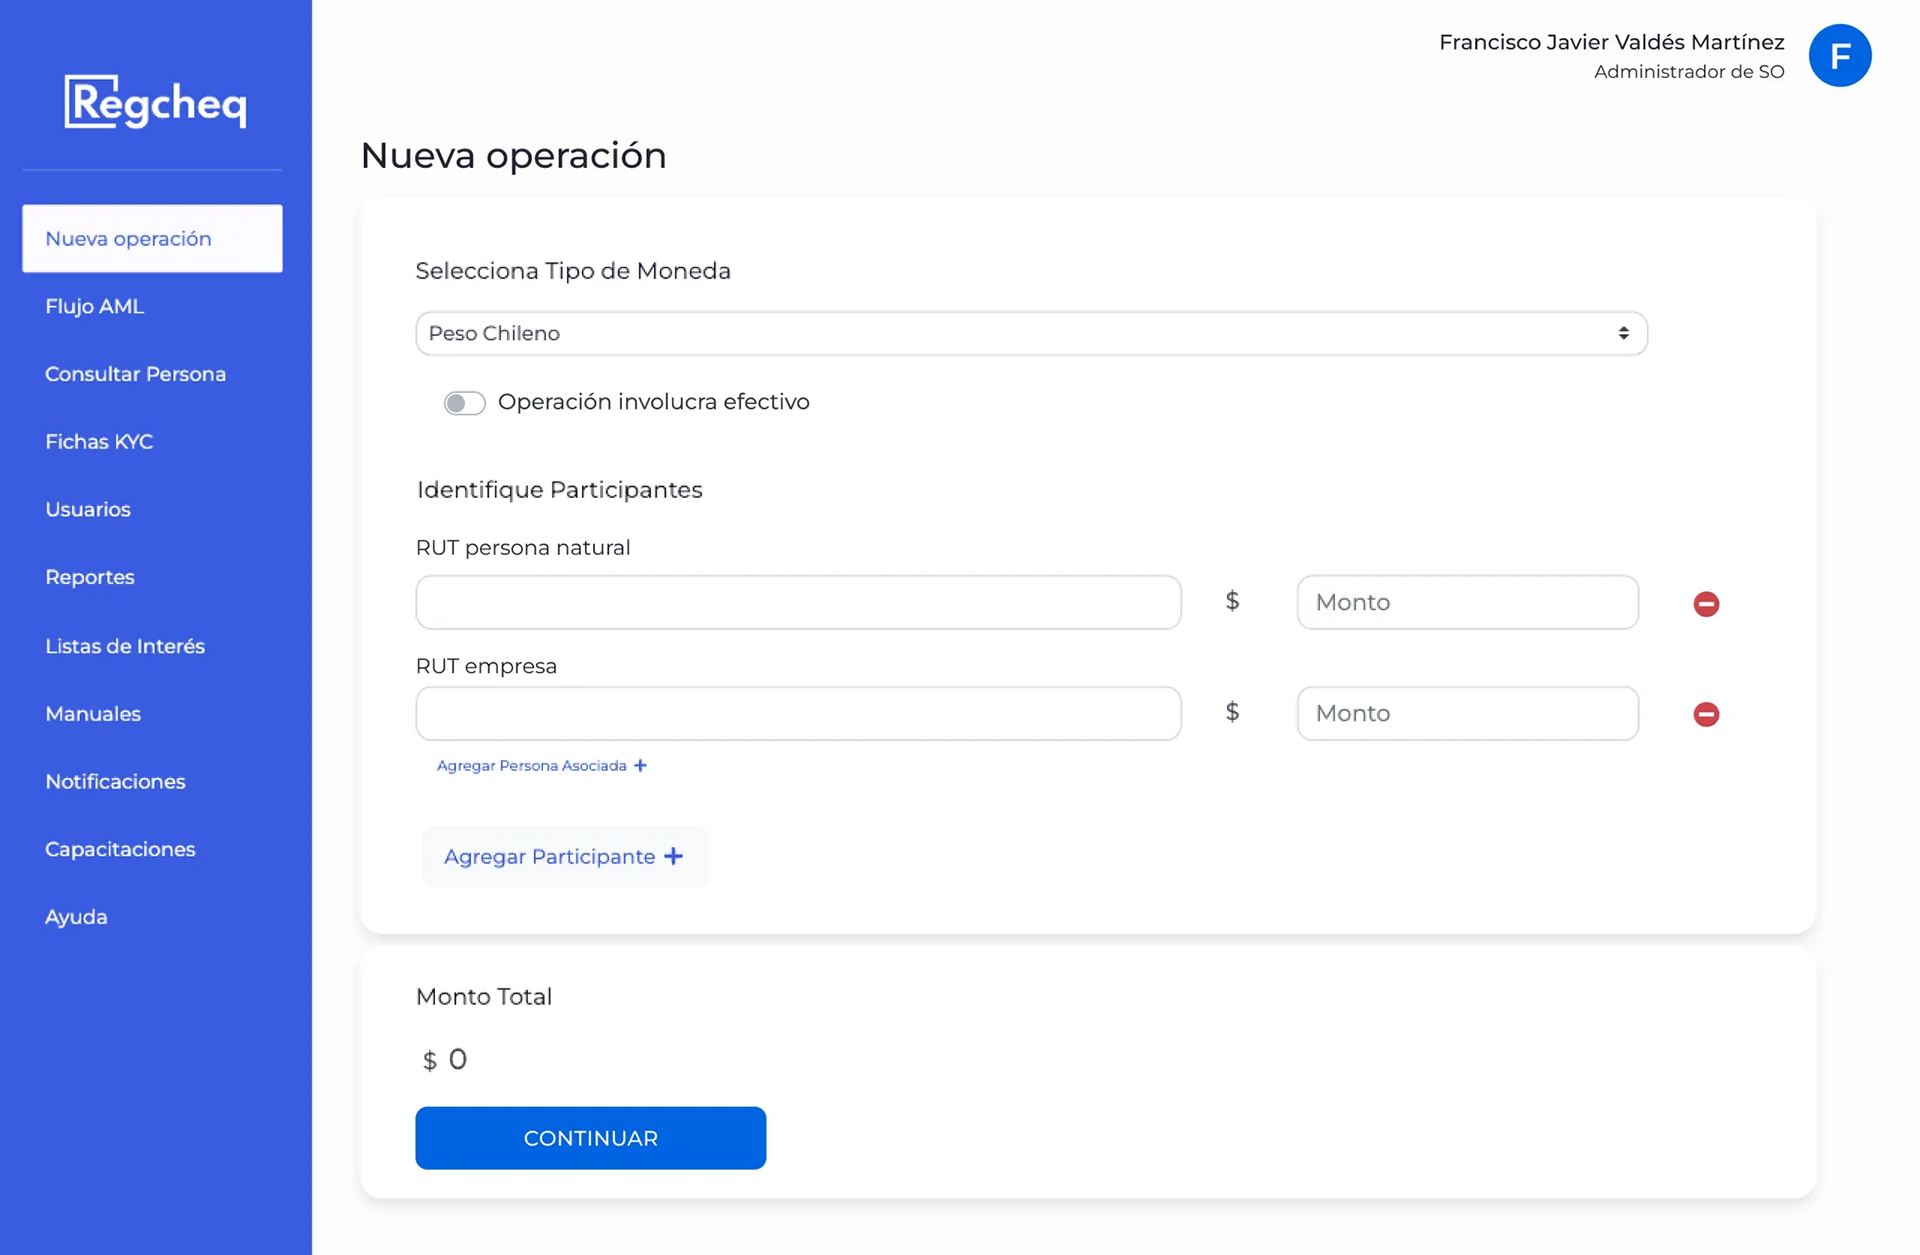
Task: Remove the RUT empresa participant row
Action: click(1706, 714)
